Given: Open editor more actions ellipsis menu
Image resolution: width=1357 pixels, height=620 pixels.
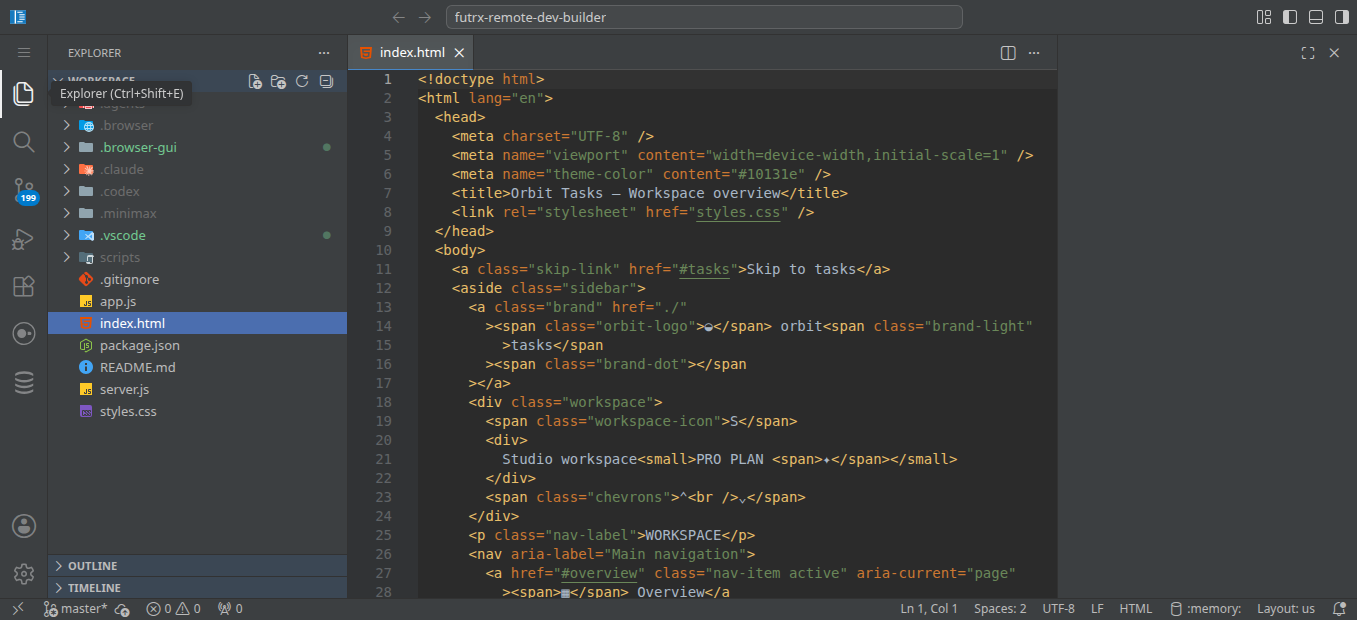Looking at the screenshot, I should (x=1034, y=53).
